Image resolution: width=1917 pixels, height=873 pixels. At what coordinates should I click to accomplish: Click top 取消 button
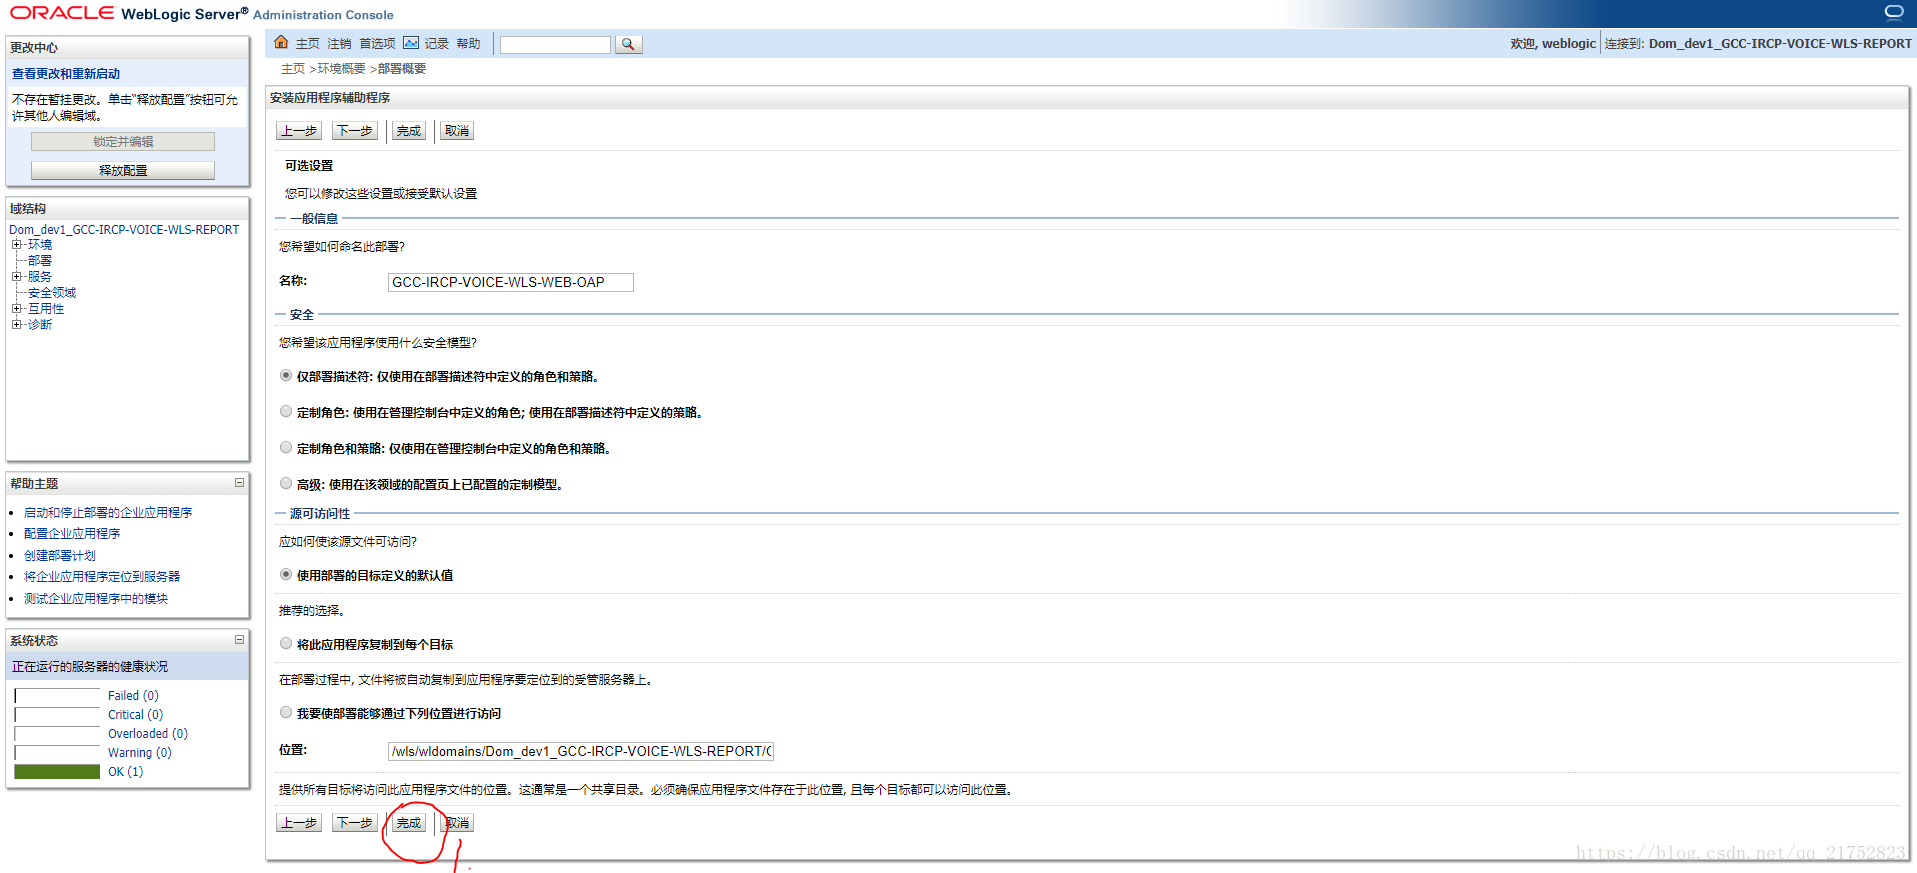click(x=457, y=131)
